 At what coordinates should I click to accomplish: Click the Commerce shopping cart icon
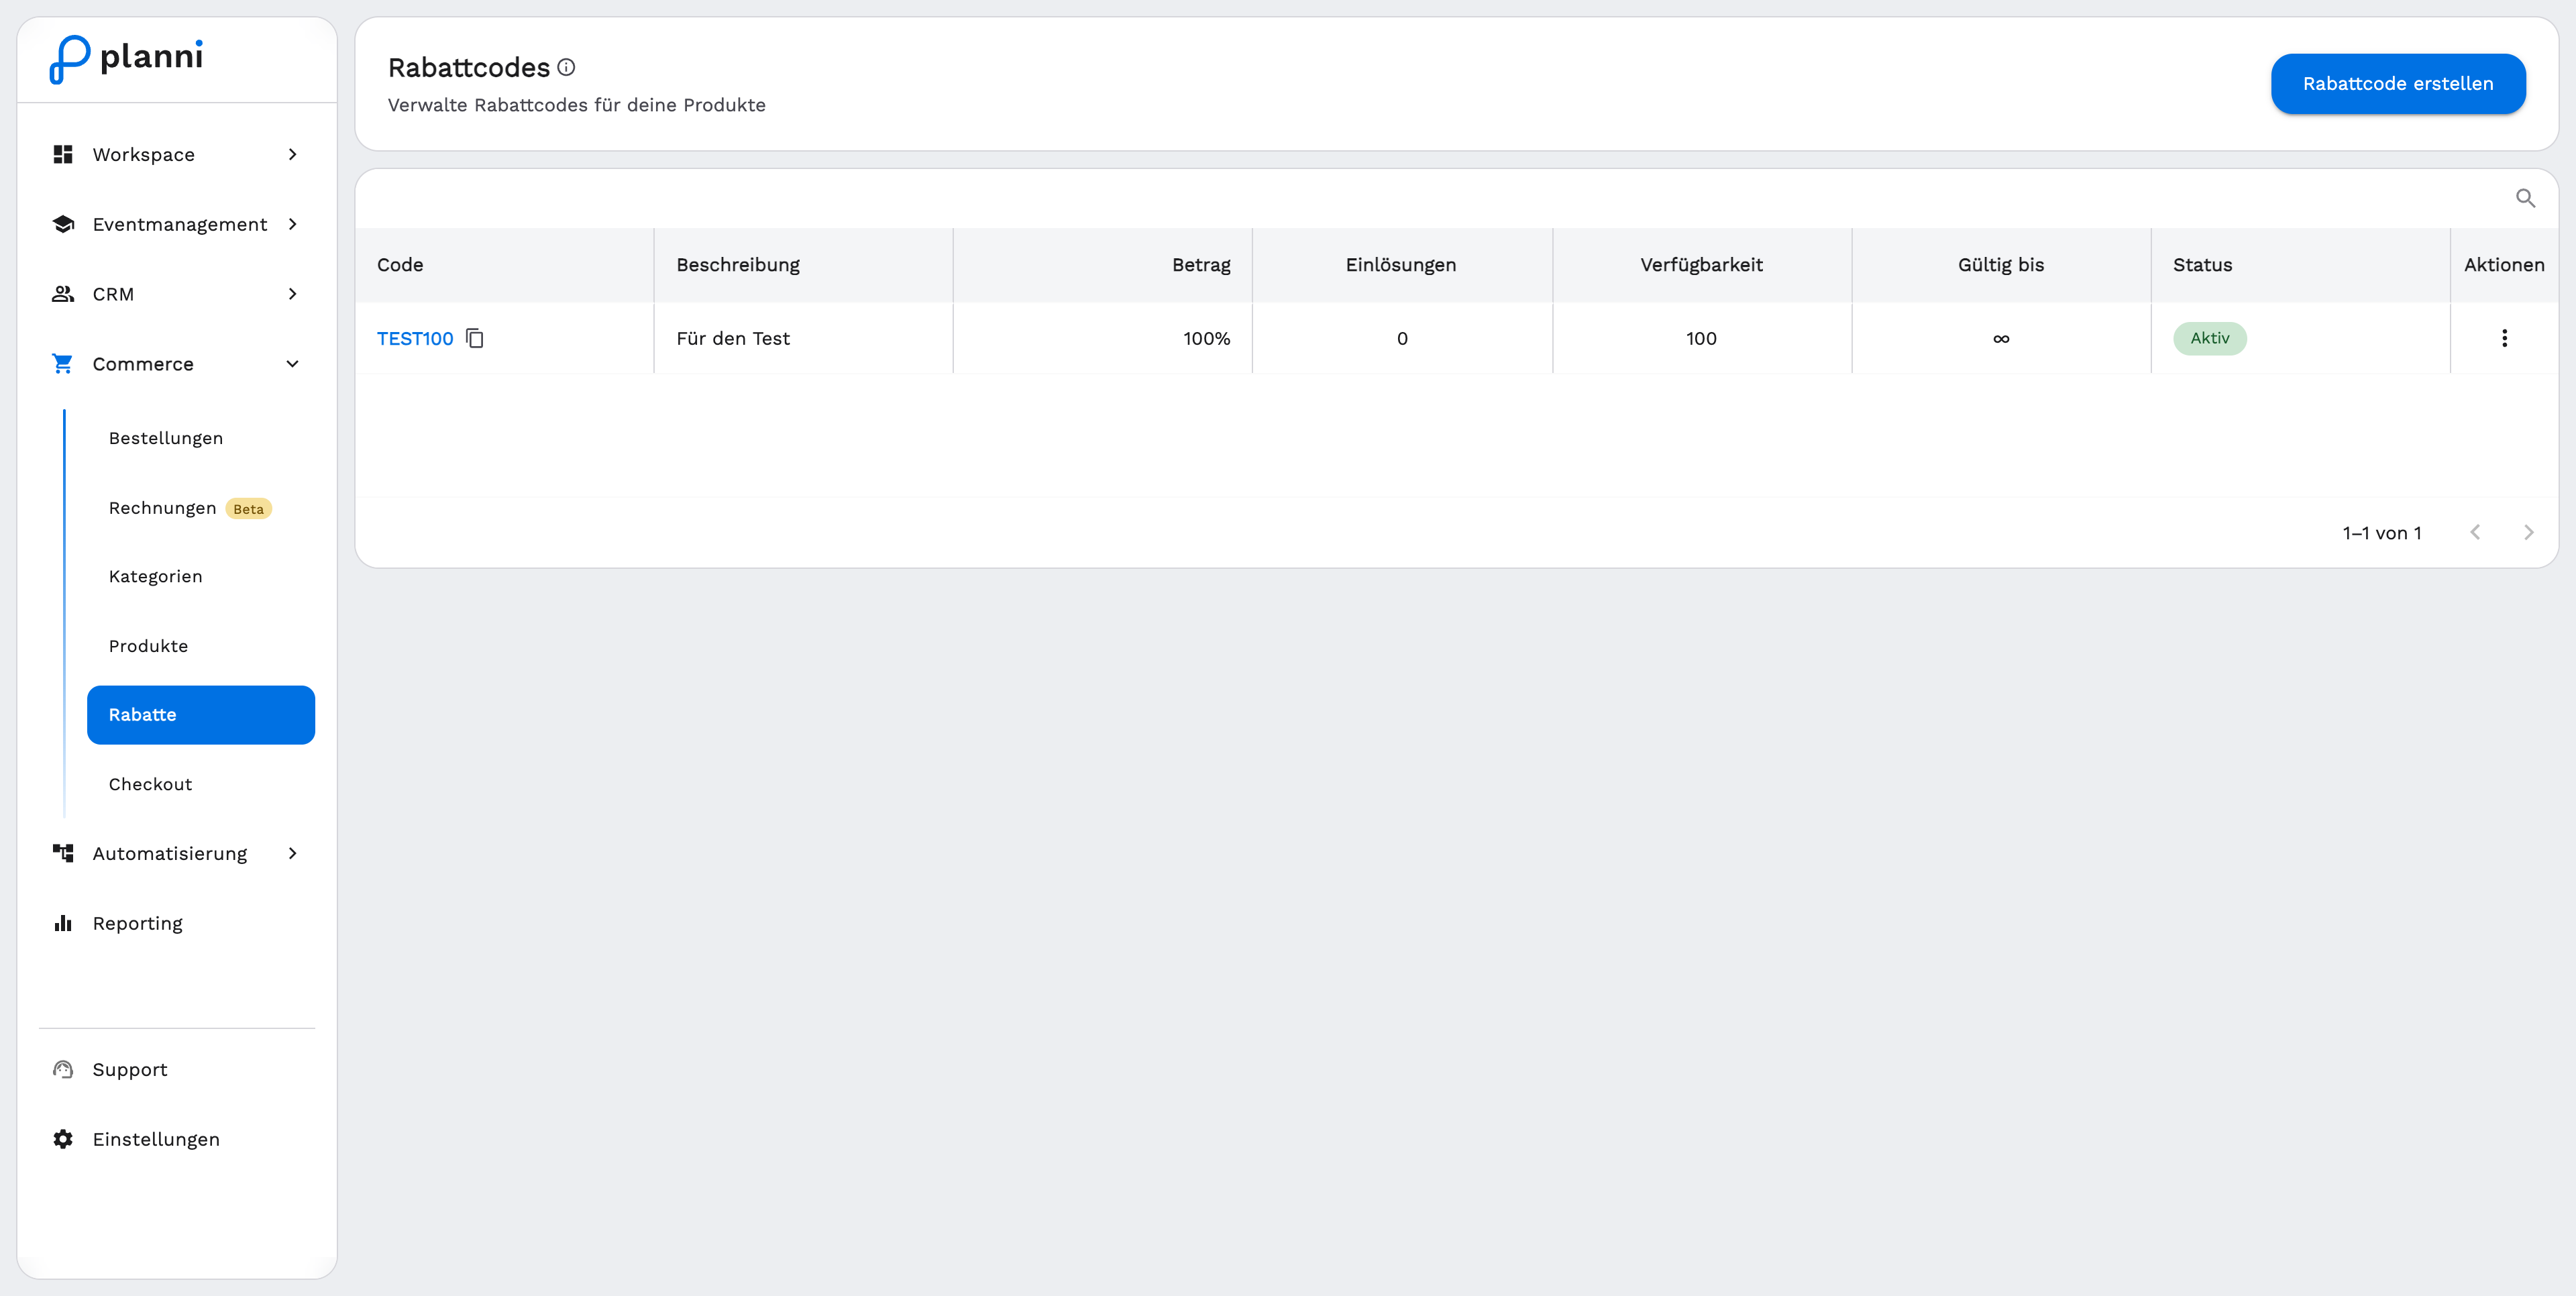(x=63, y=364)
